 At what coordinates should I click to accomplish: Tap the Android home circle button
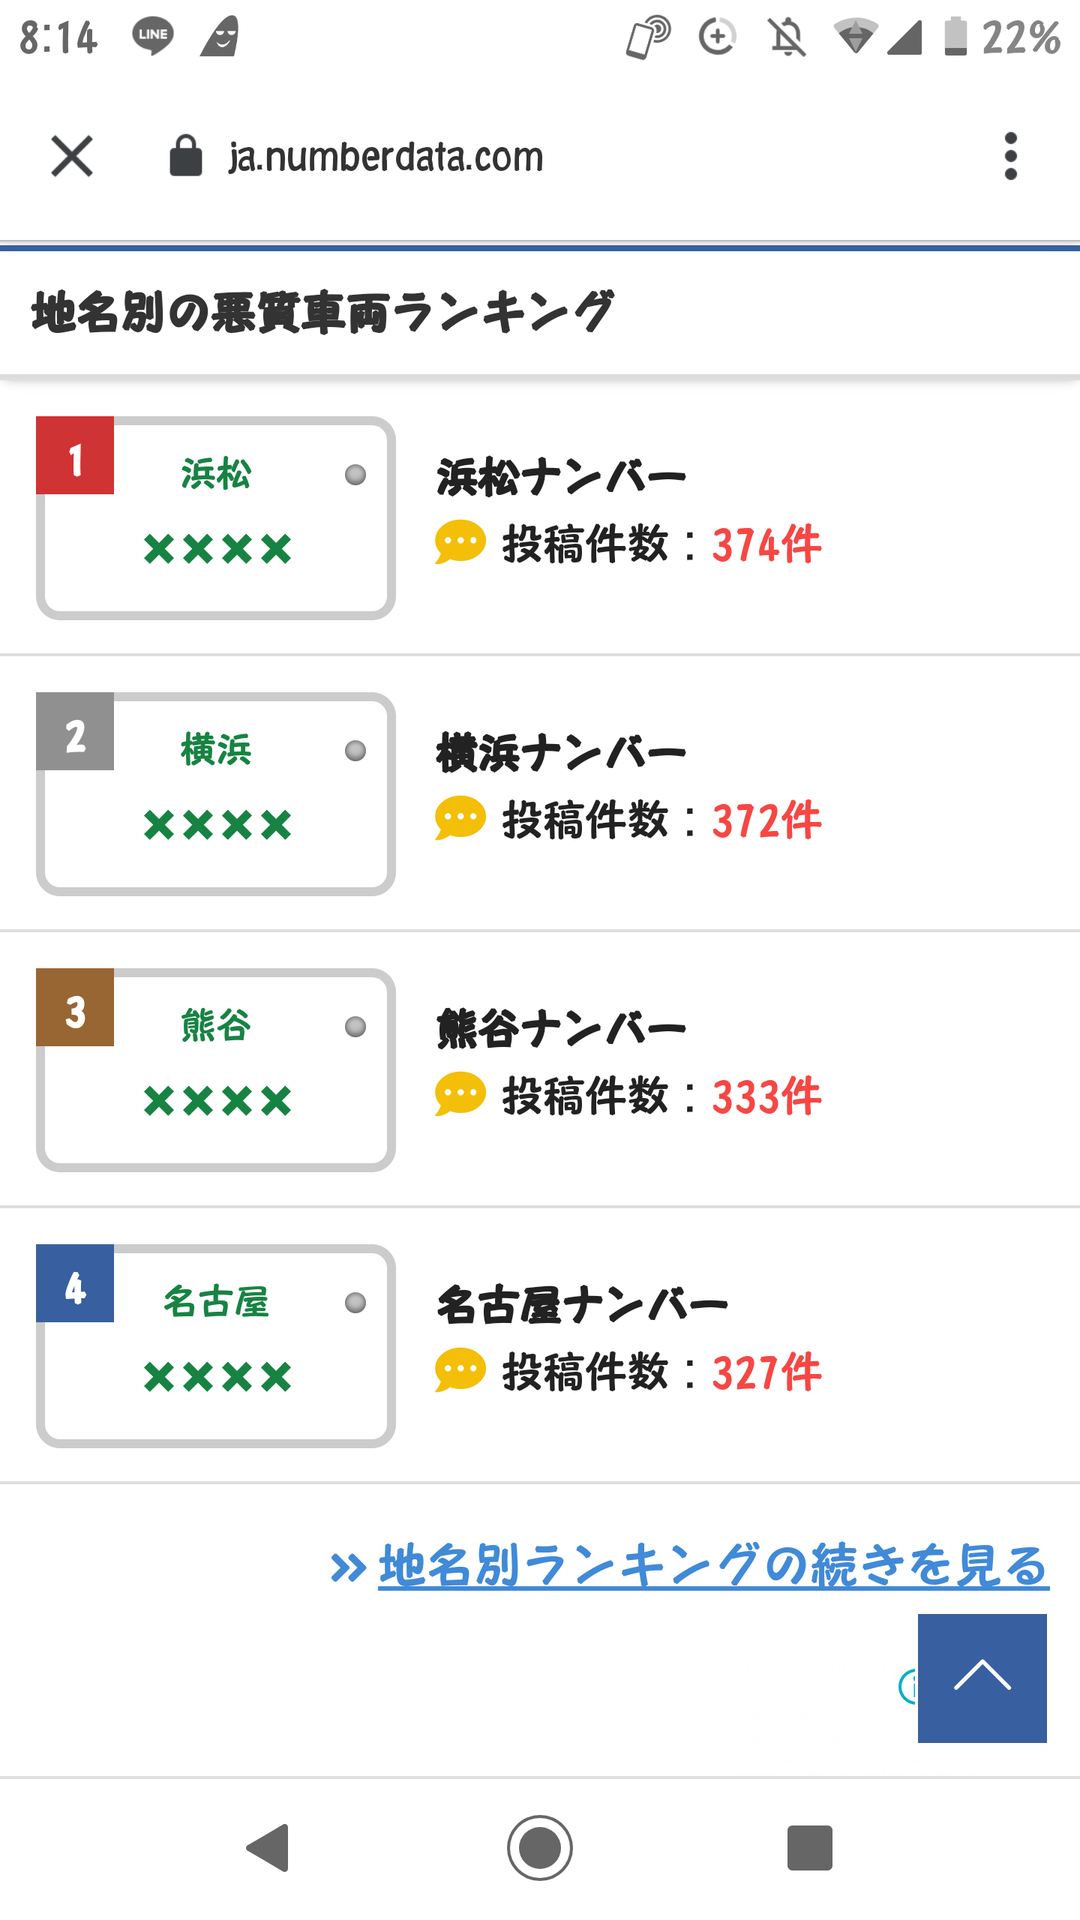(540, 1847)
